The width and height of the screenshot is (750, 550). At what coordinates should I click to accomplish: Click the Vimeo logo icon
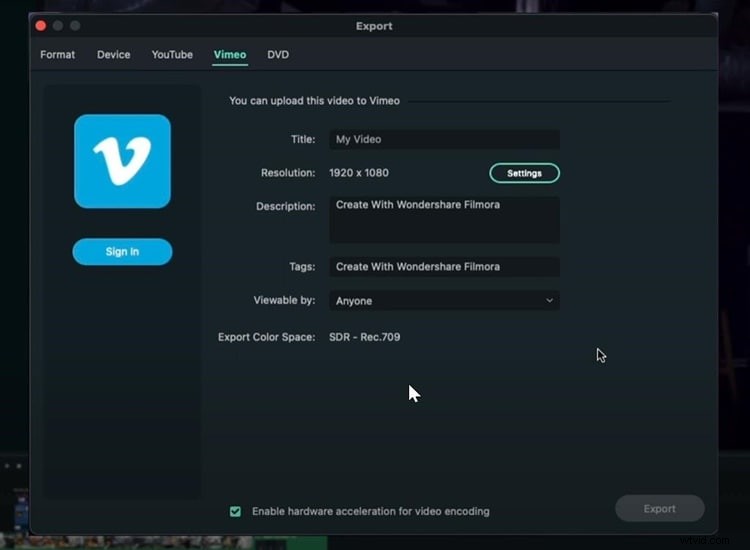[x=122, y=161]
